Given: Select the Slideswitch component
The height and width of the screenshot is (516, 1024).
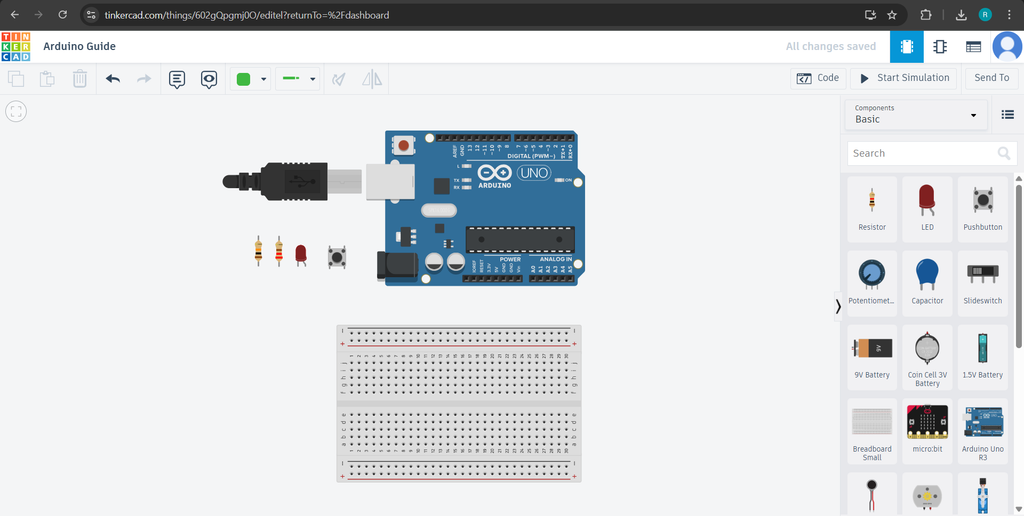Looking at the screenshot, I should (x=982, y=283).
